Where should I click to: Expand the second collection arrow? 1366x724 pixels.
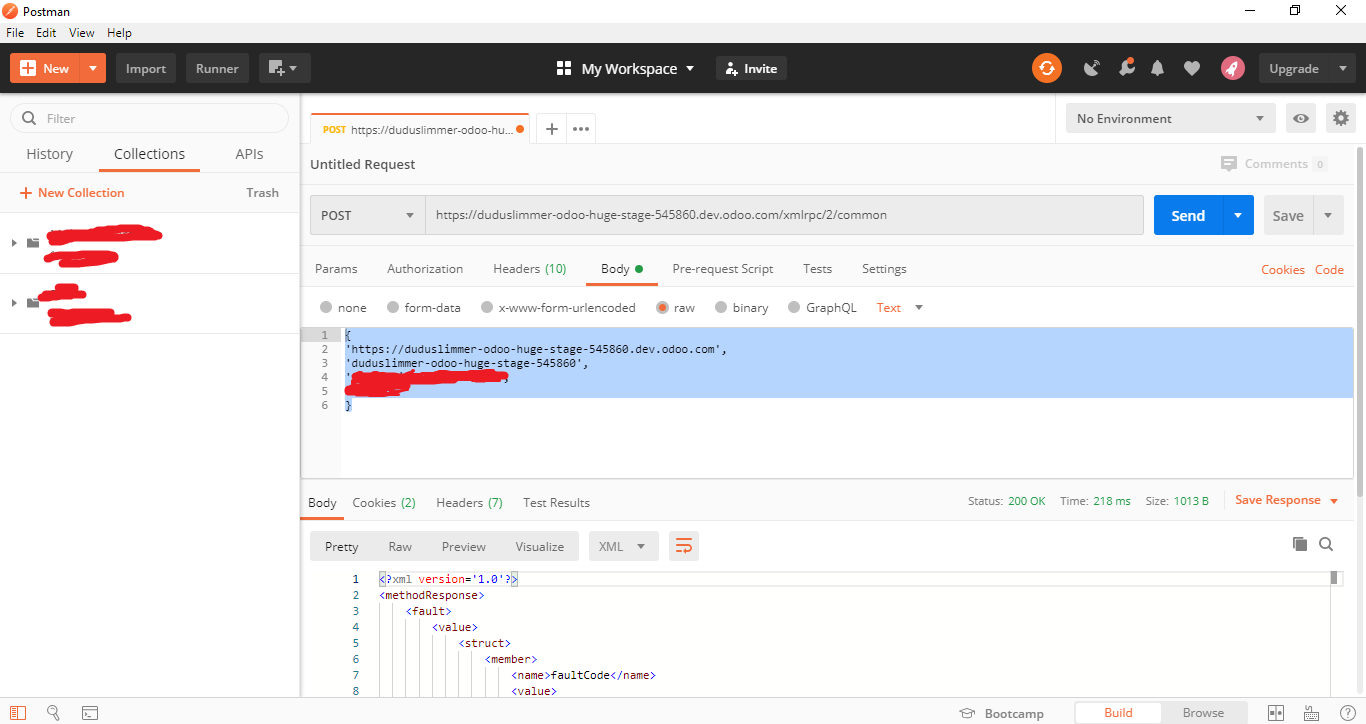pyautogui.click(x=13, y=302)
